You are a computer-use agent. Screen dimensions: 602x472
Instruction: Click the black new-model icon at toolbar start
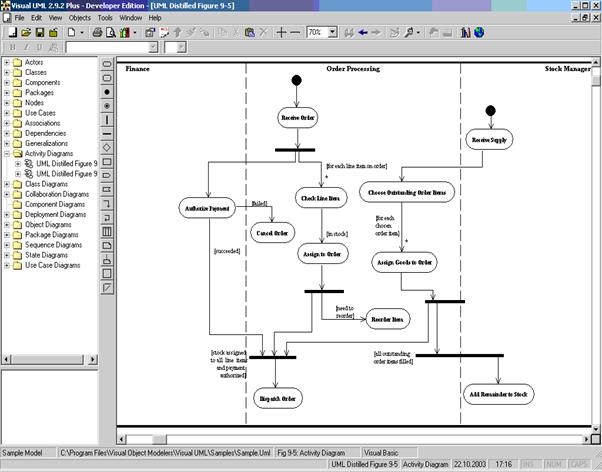(12, 33)
